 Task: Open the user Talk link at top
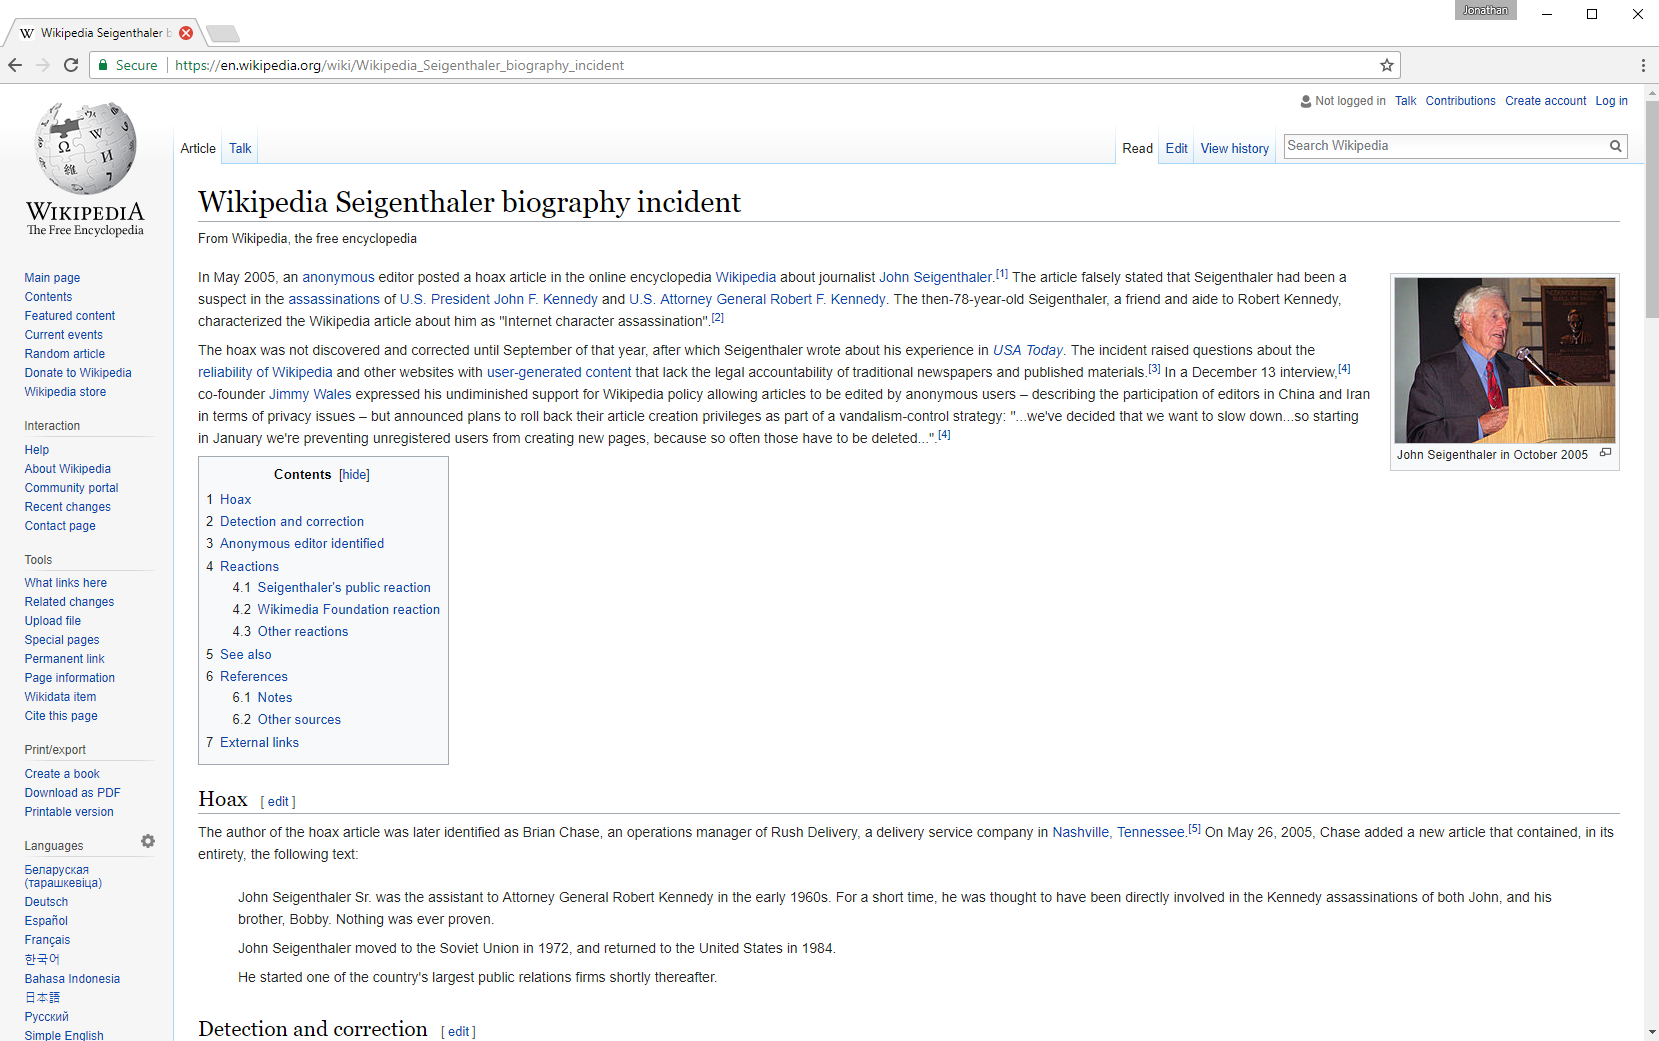(x=1405, y=101)
